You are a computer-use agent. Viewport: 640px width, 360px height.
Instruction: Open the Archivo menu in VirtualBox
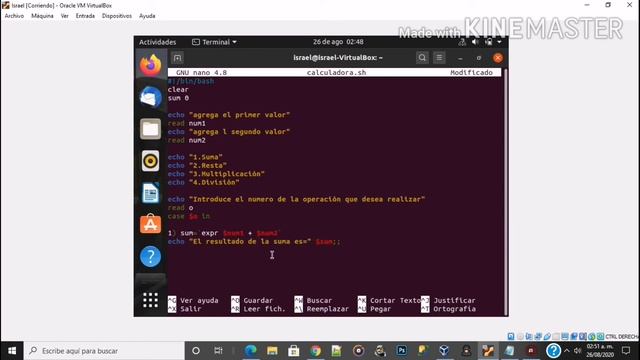14,16
